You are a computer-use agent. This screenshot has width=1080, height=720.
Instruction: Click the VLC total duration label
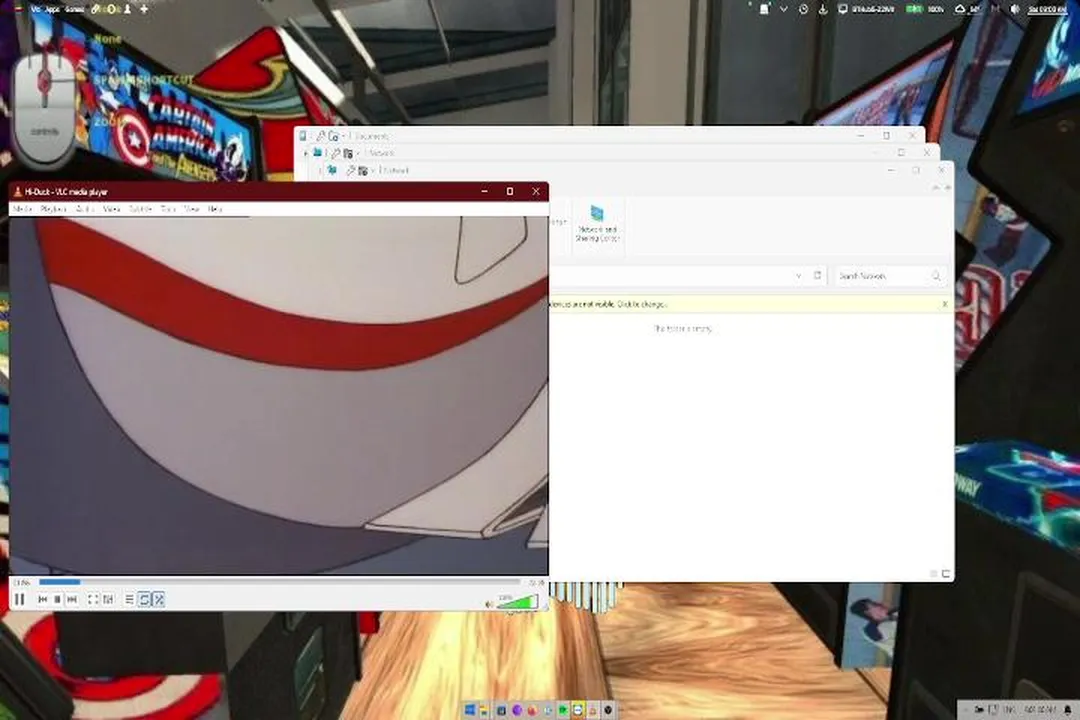[537, 583]
